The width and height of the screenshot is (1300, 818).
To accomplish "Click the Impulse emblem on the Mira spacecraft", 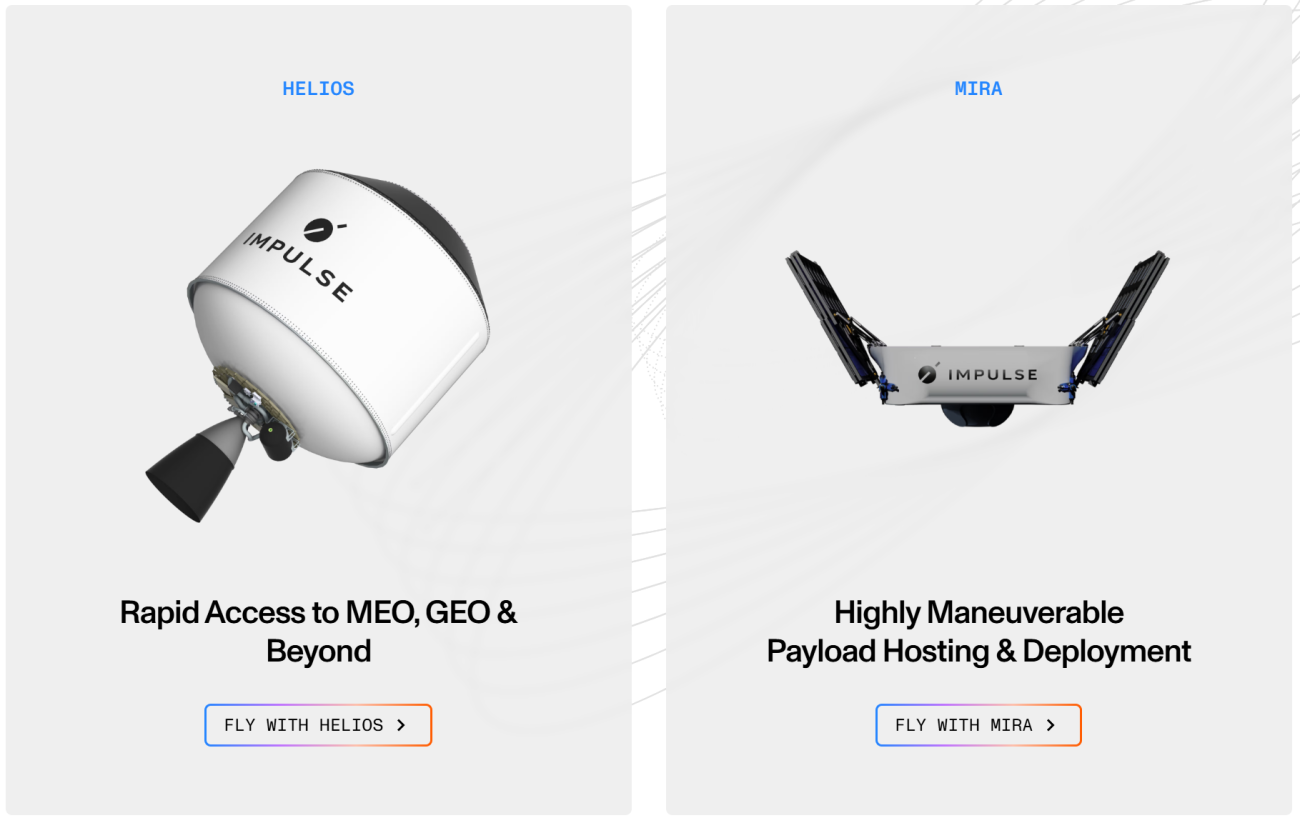I will [x=929, y=374].
